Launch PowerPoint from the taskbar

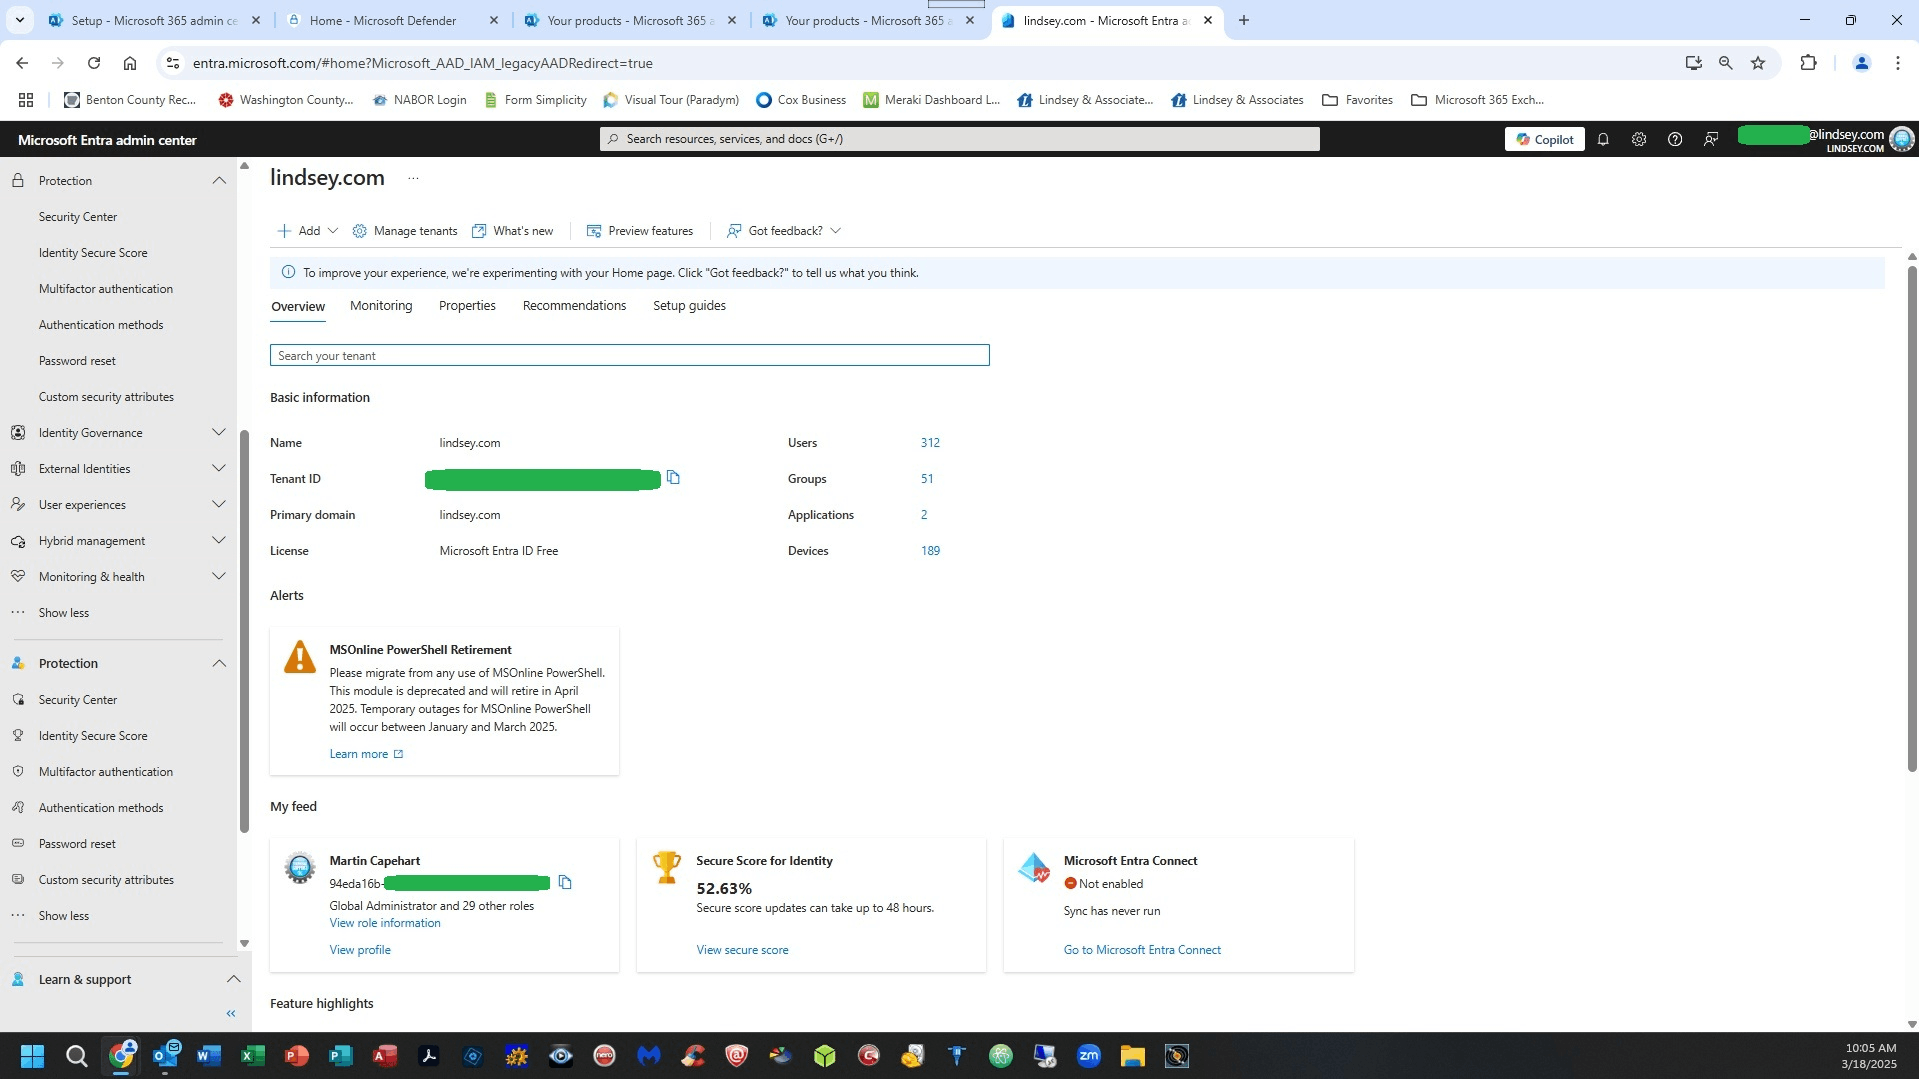pyautogui.click(x=297, y=1055)
